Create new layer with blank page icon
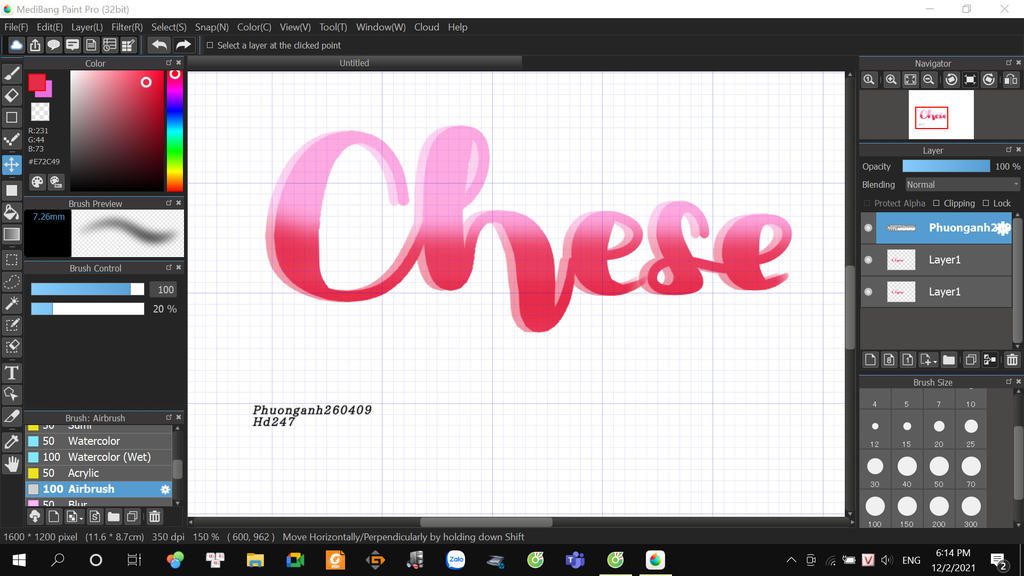1024x576 pixels. click(870, 360)
